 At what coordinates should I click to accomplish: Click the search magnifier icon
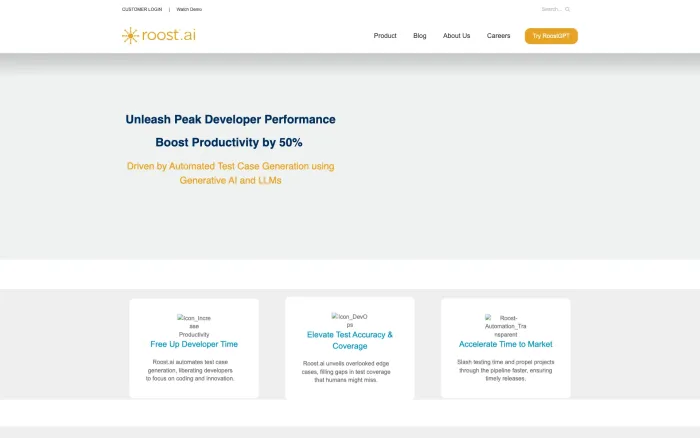pyautogui.click(x=567, y=9)
